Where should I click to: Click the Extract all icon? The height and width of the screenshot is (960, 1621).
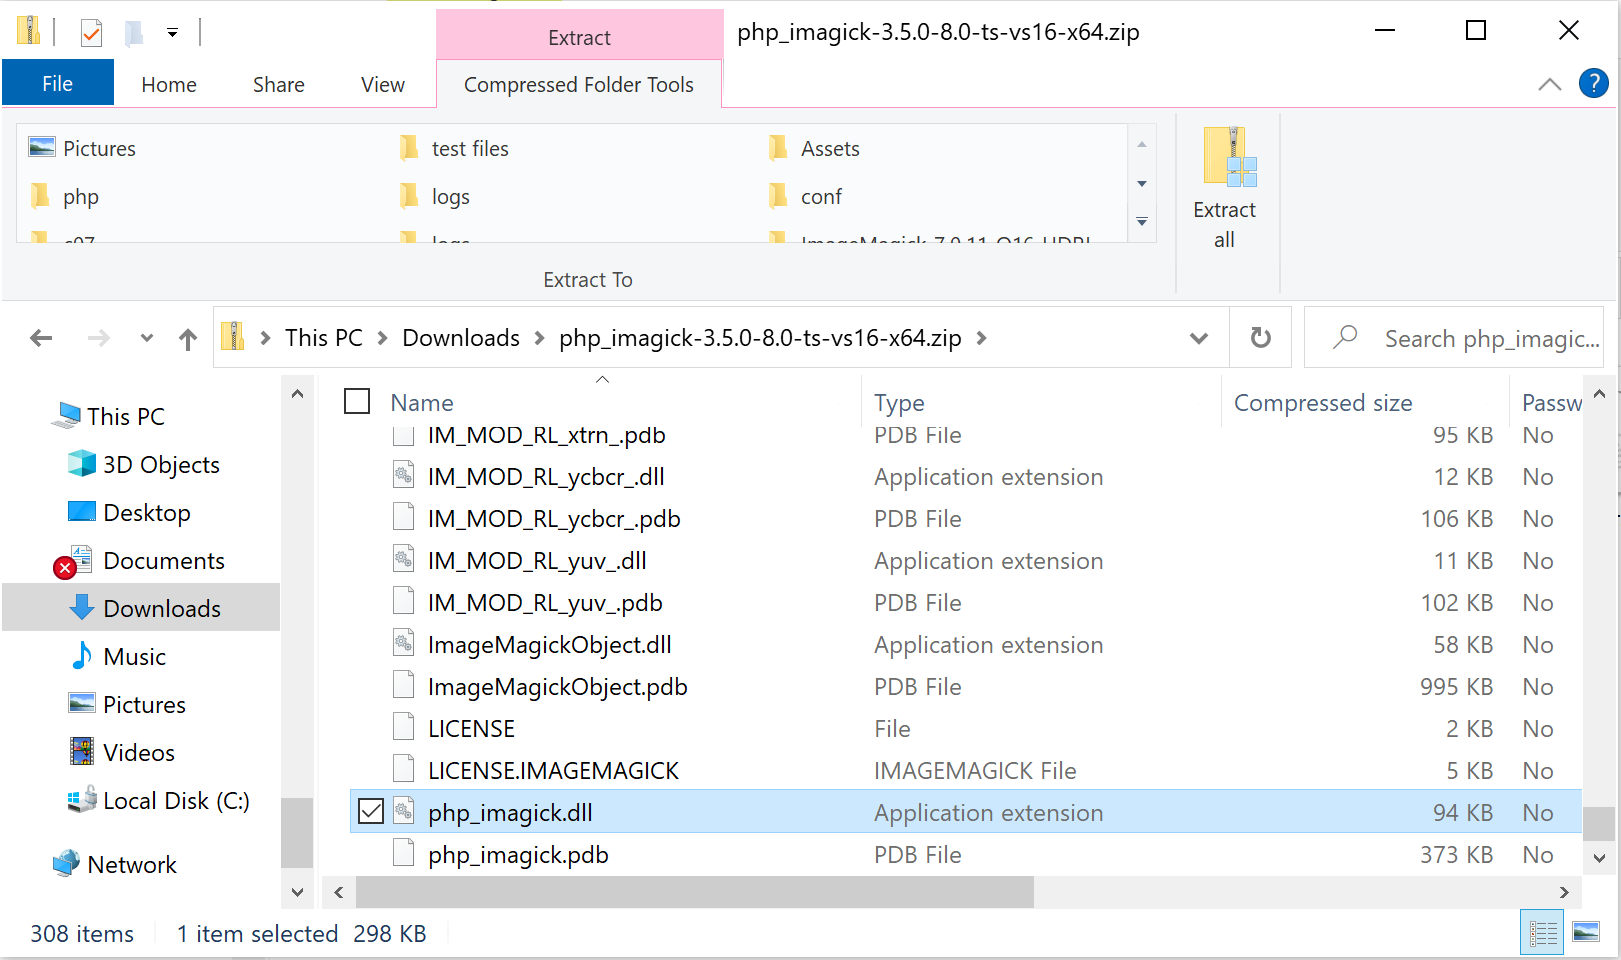point(1228,157)
